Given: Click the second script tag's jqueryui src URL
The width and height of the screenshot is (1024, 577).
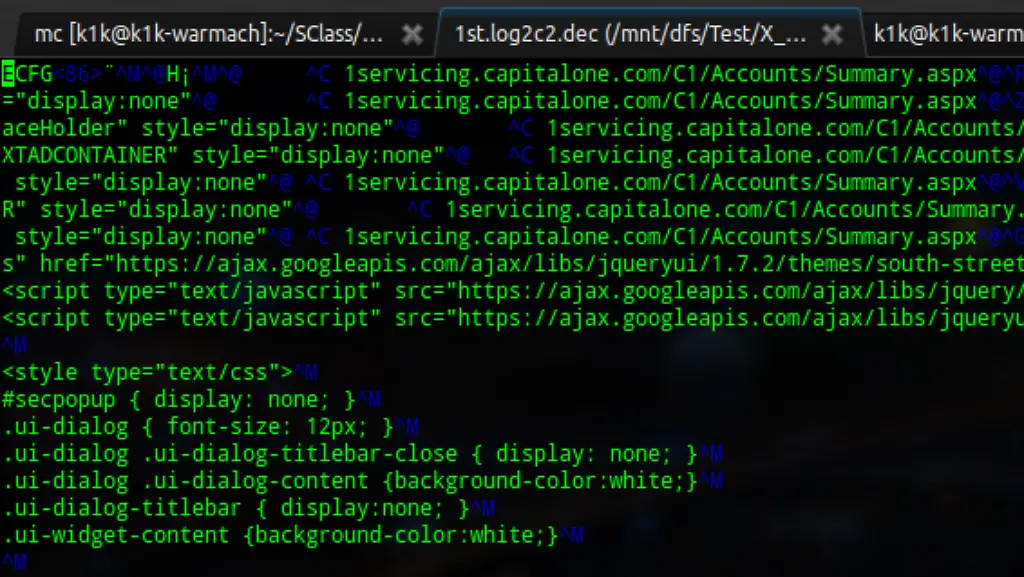Looking at the screenshot, I should pos(730,318).
